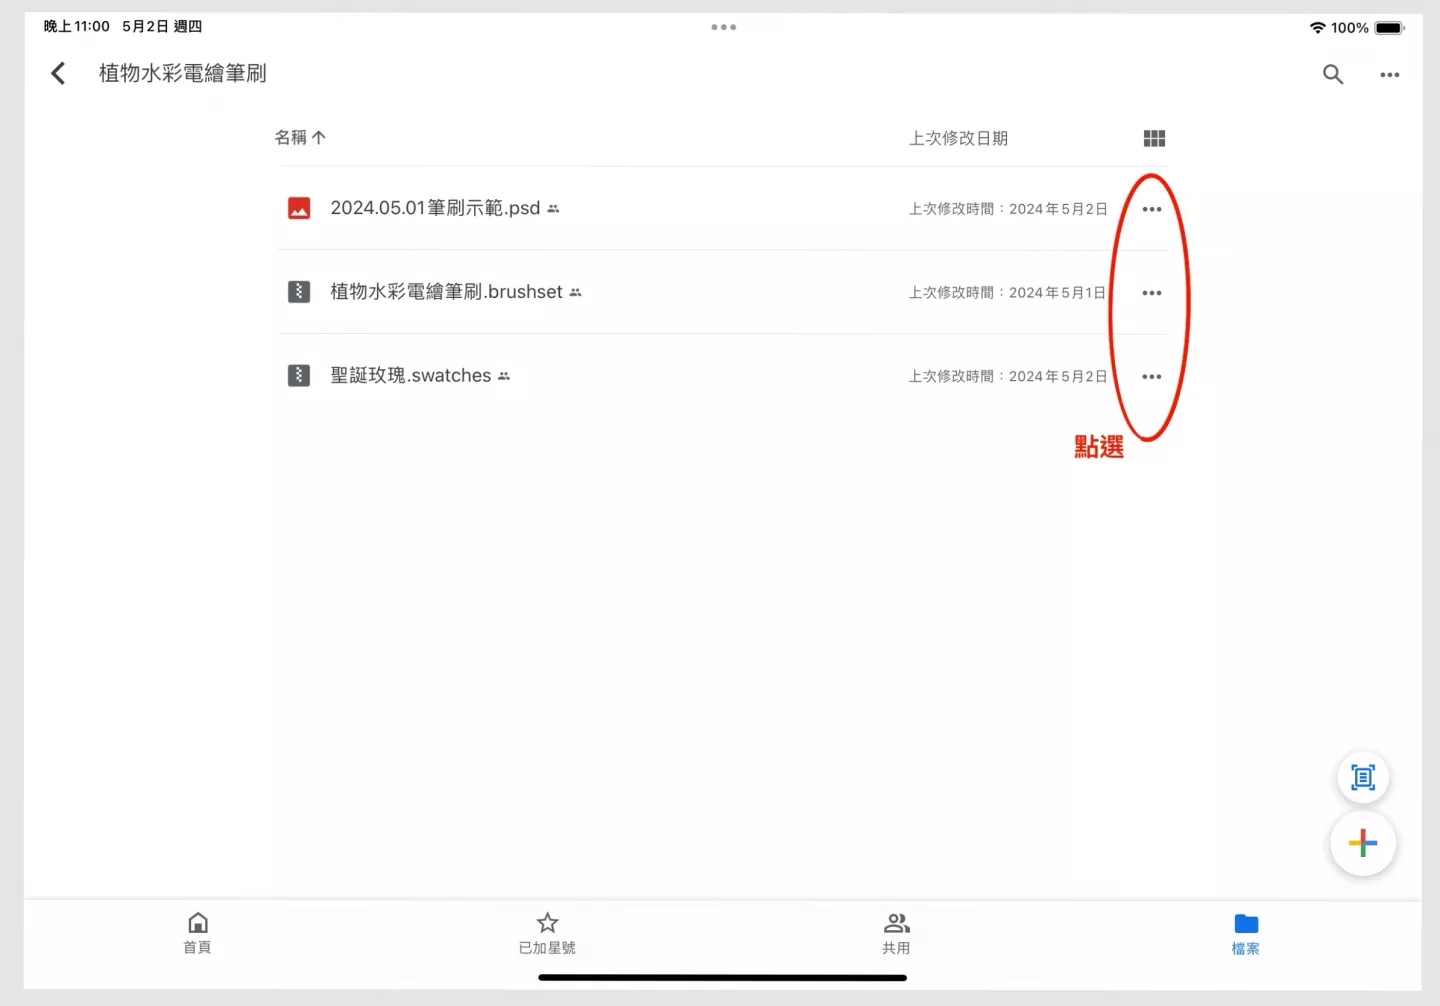
Task: Switch to 已加星號 starred tab
Action: click(x=547, y=932)
